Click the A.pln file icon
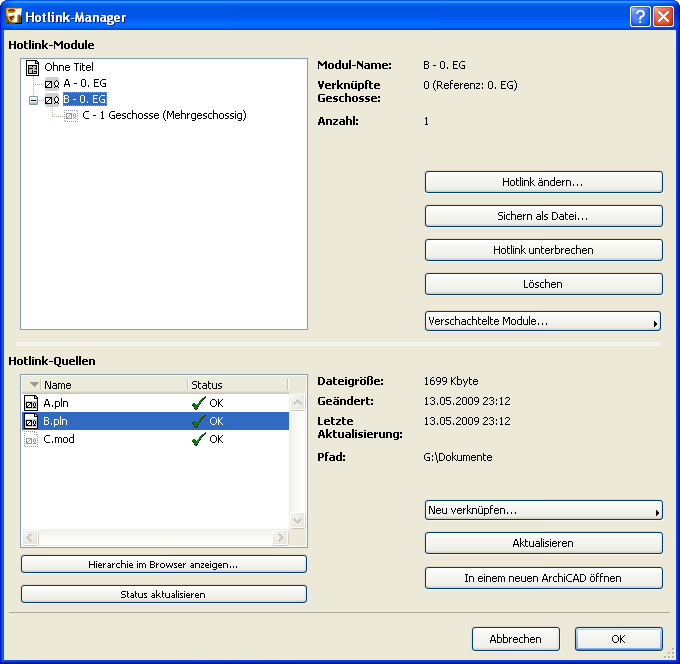 (31, 403)
